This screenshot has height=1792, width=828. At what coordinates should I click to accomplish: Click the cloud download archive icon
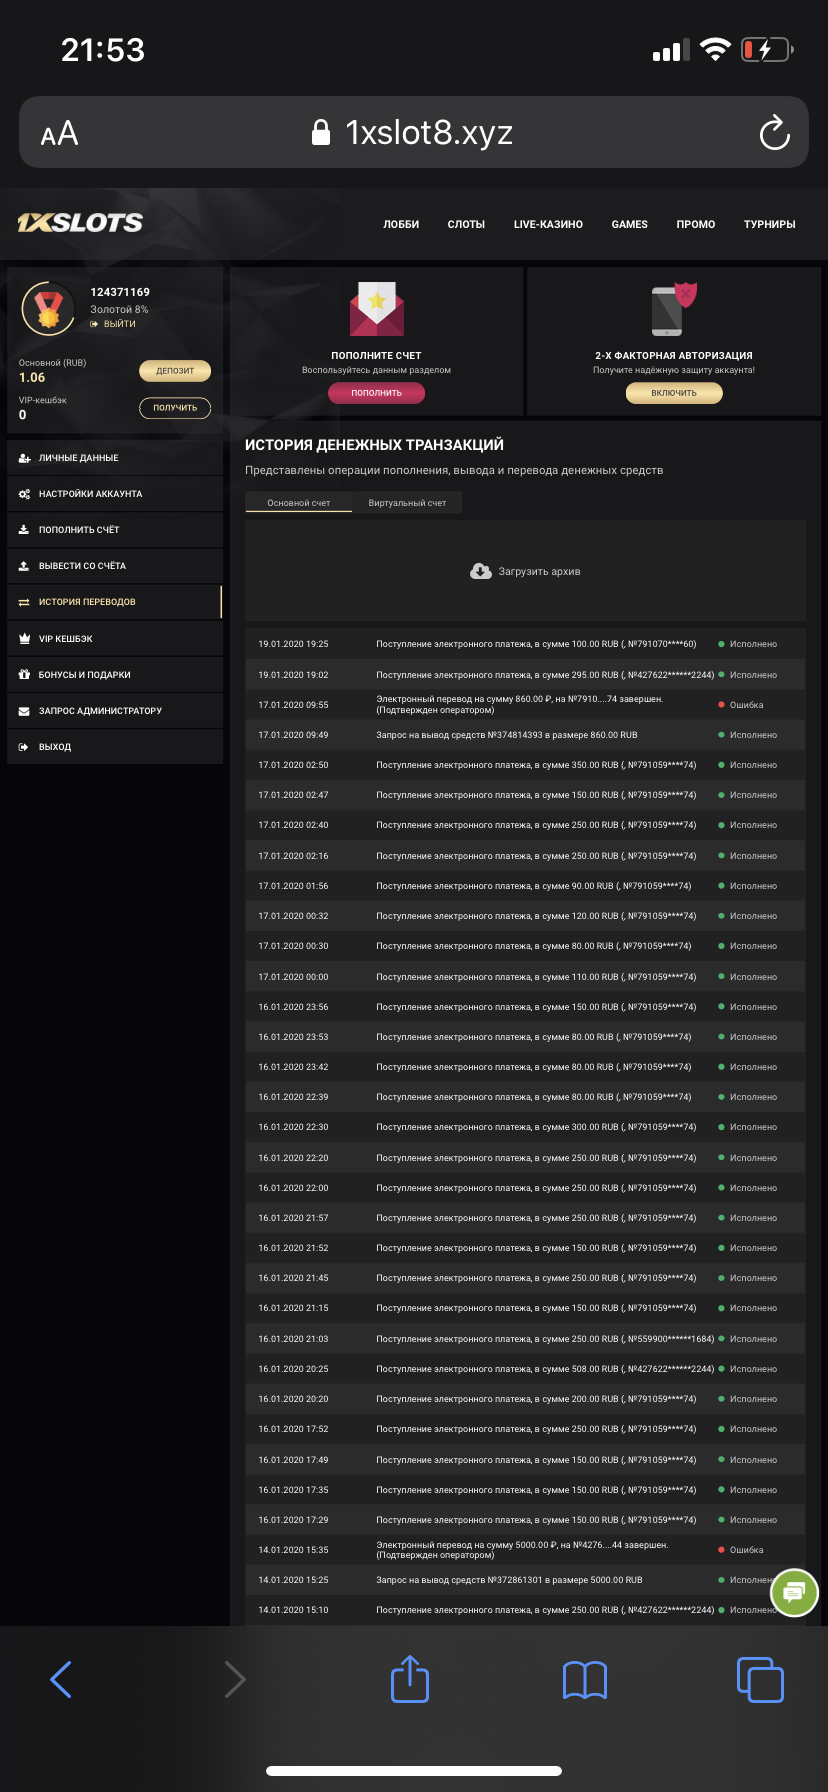tap(481, 571)
